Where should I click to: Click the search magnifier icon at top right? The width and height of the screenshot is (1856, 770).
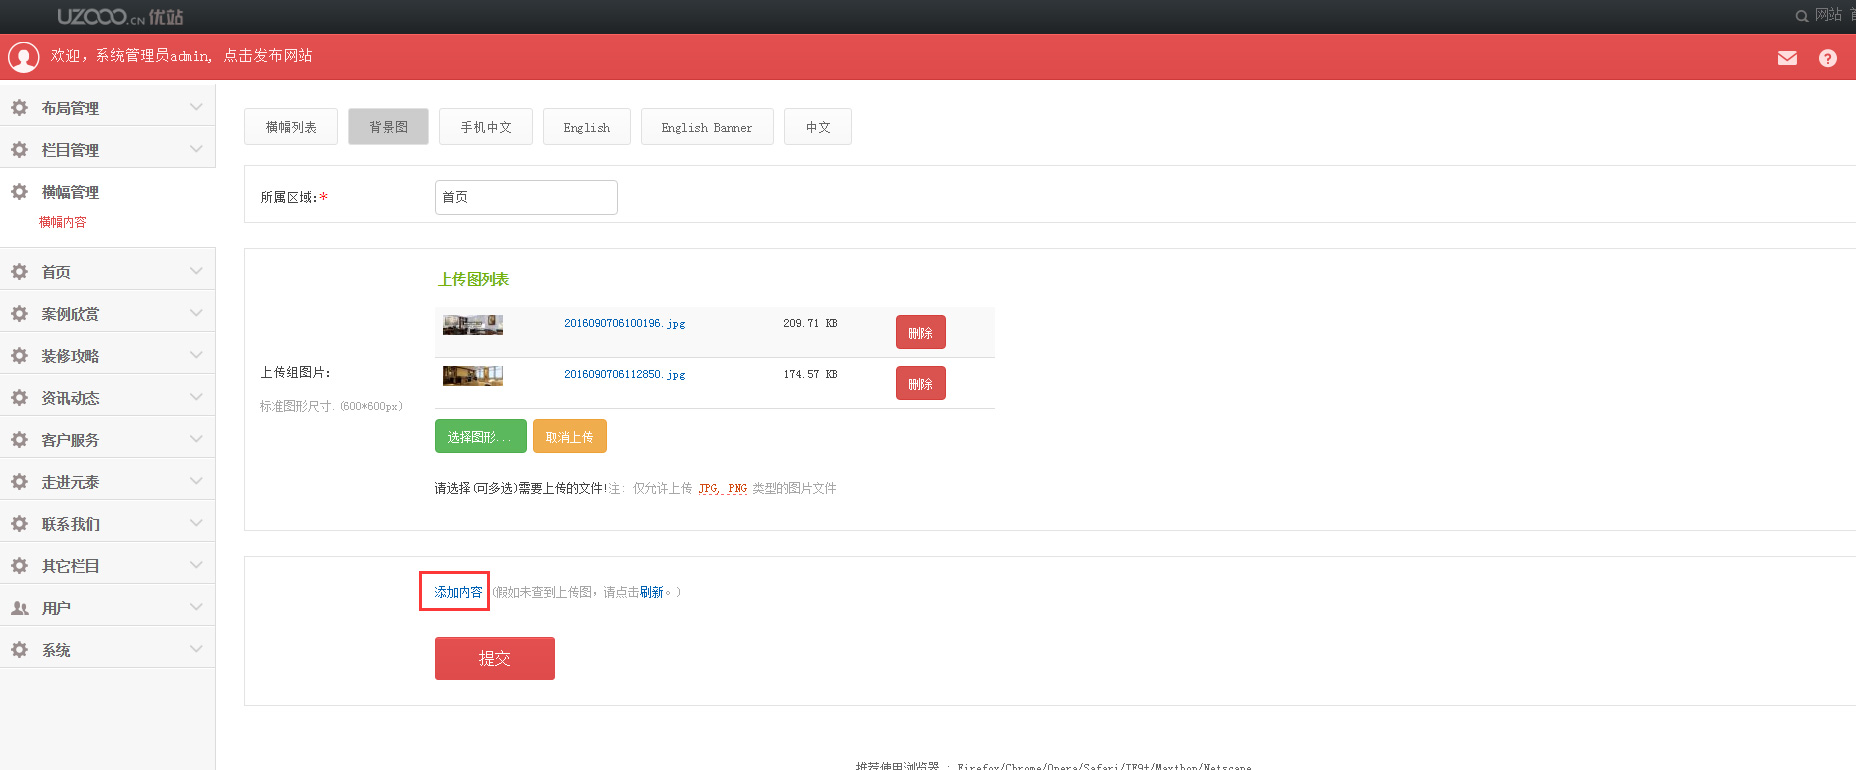pyautogui.click(x=1801, y=16)
